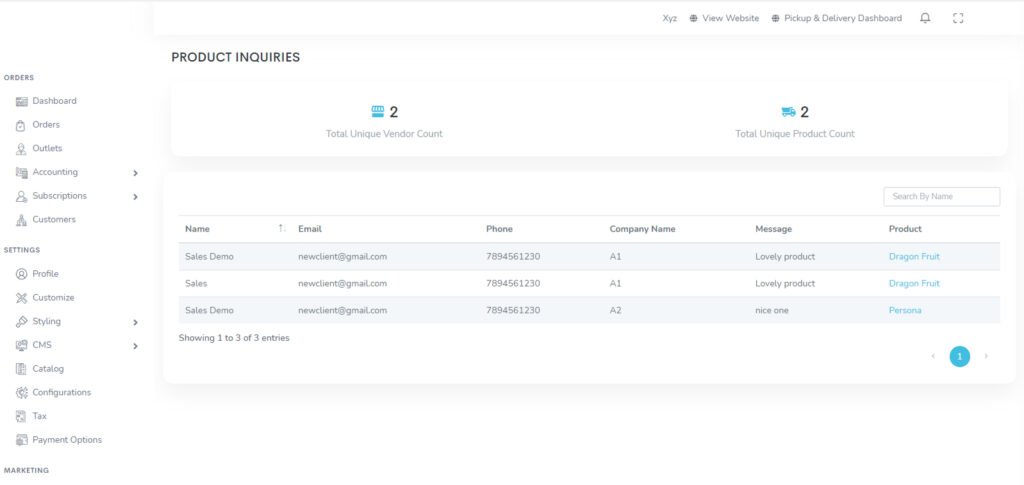
Task: Toggle fullscreen mode icon
Action: (x=958, y=18)
